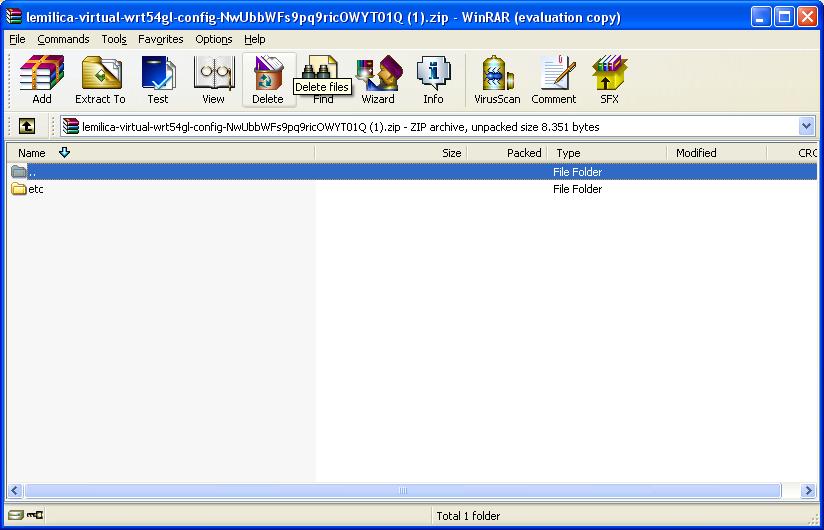Click the drive icon in status bar
This screenshot has height=530, width=824.
click(14, 516)
